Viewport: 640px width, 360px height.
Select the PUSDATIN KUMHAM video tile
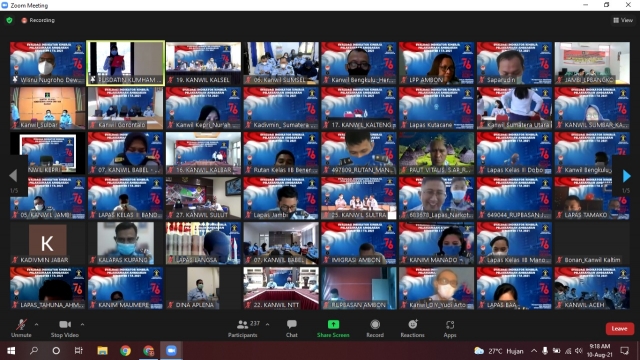click(x=126, y=63)
